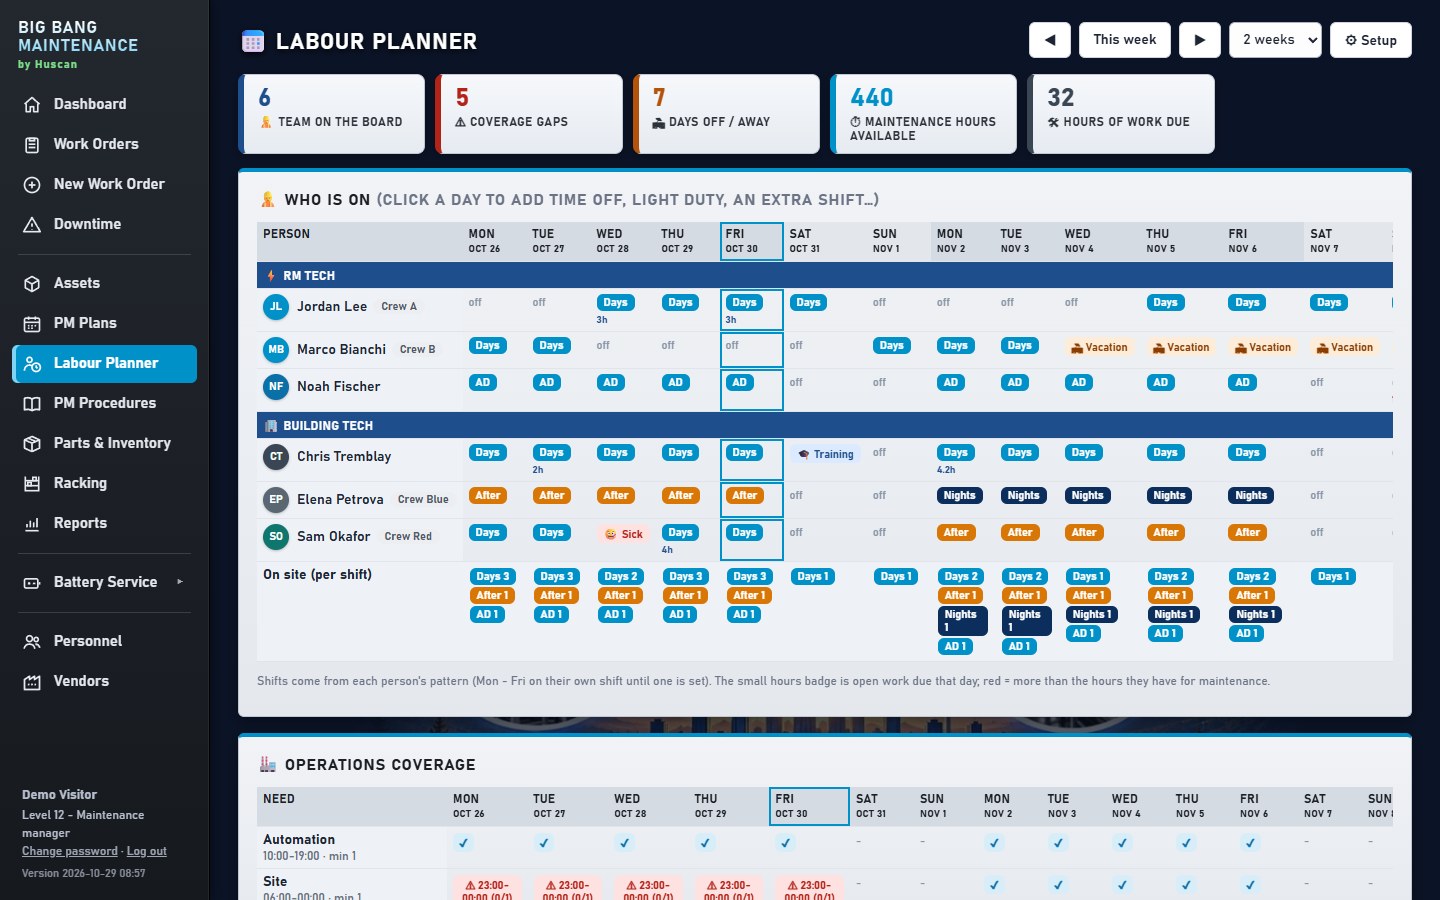Click the PM Plans calendar icon

click(x=32, y=323)
